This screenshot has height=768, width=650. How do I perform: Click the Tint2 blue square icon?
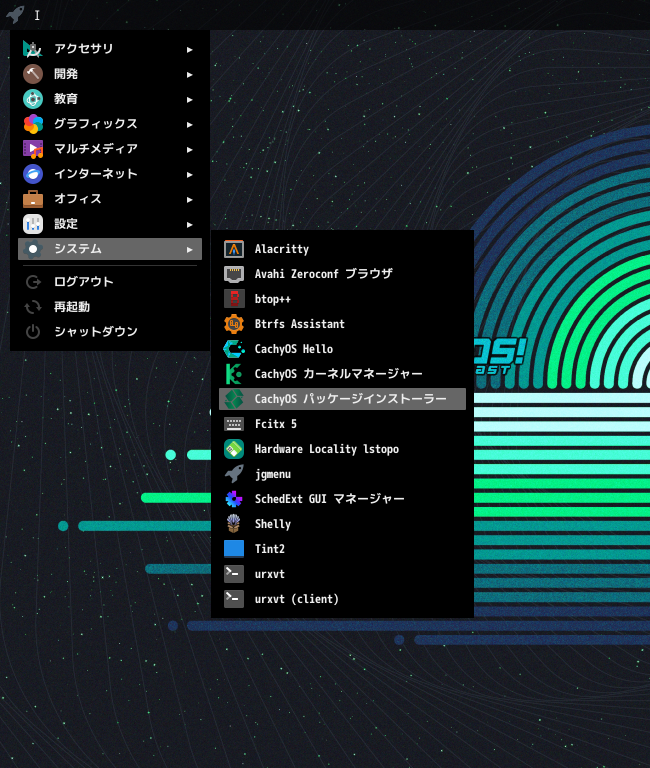pyautogui.click(x=234, y=549)
